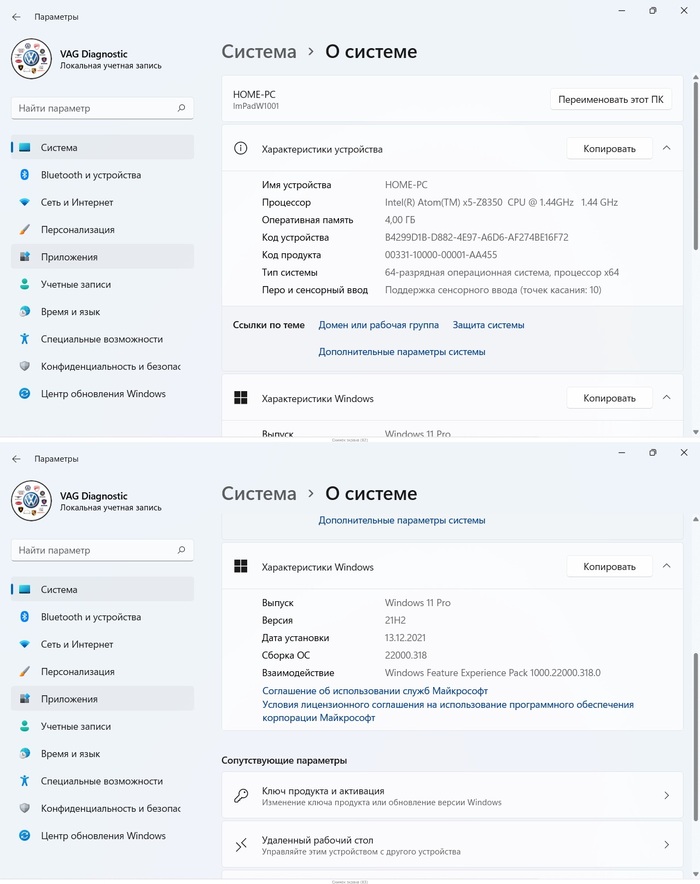Click the key icon for Ключ продукта и активация

(x=241, y=796)
